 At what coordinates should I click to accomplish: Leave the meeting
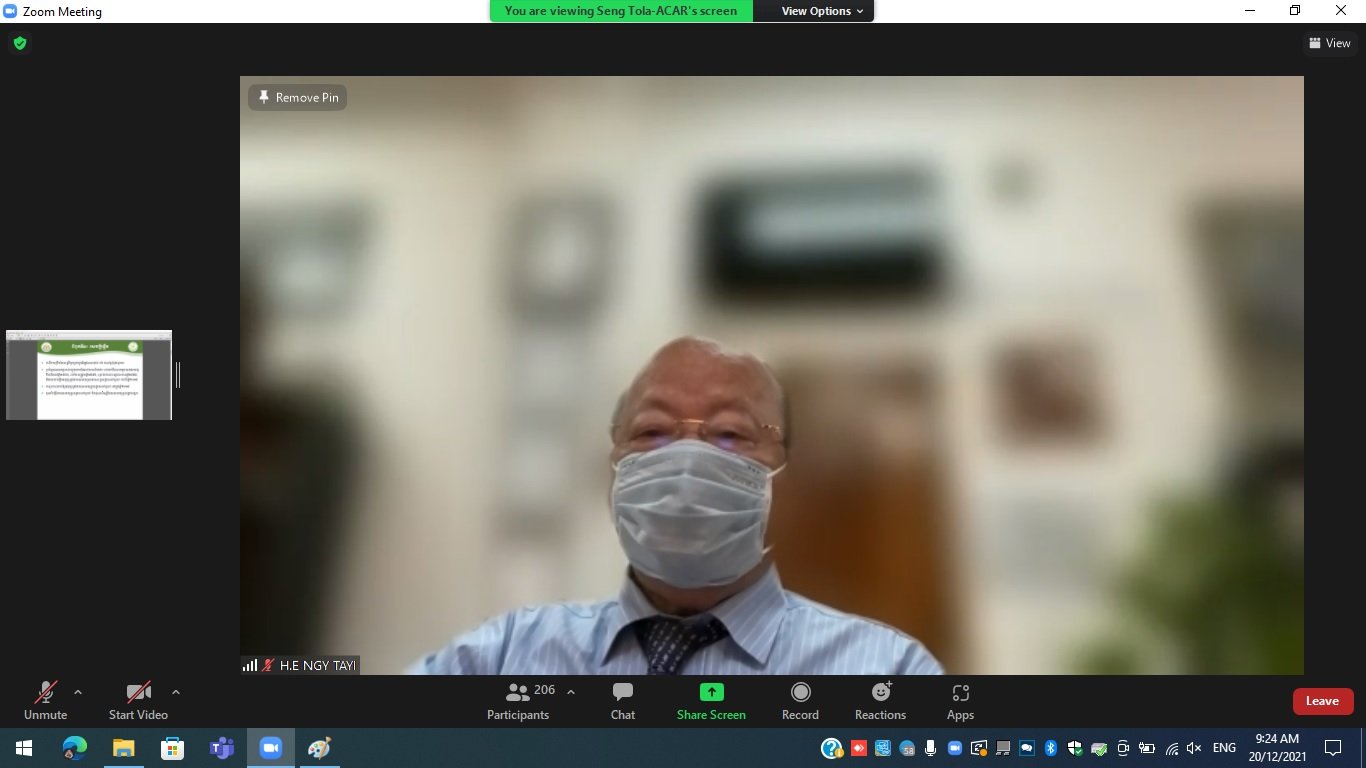(1322, 701)
